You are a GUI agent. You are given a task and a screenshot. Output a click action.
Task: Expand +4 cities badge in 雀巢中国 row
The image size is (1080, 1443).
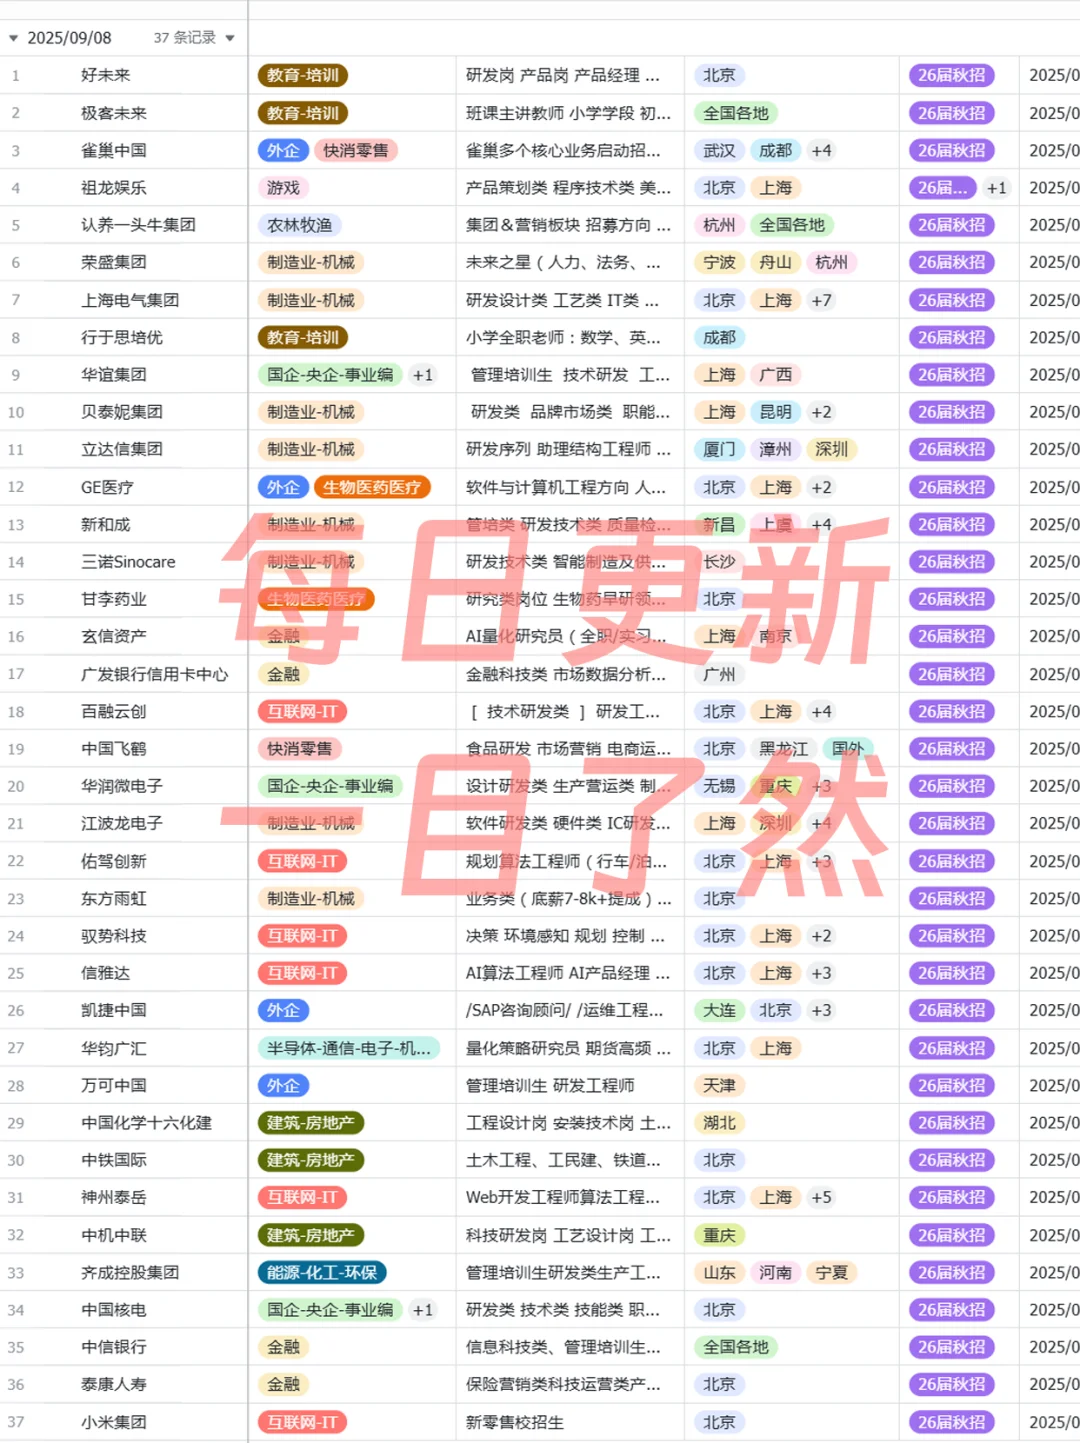pyautogui.click(x=822, y=150)
